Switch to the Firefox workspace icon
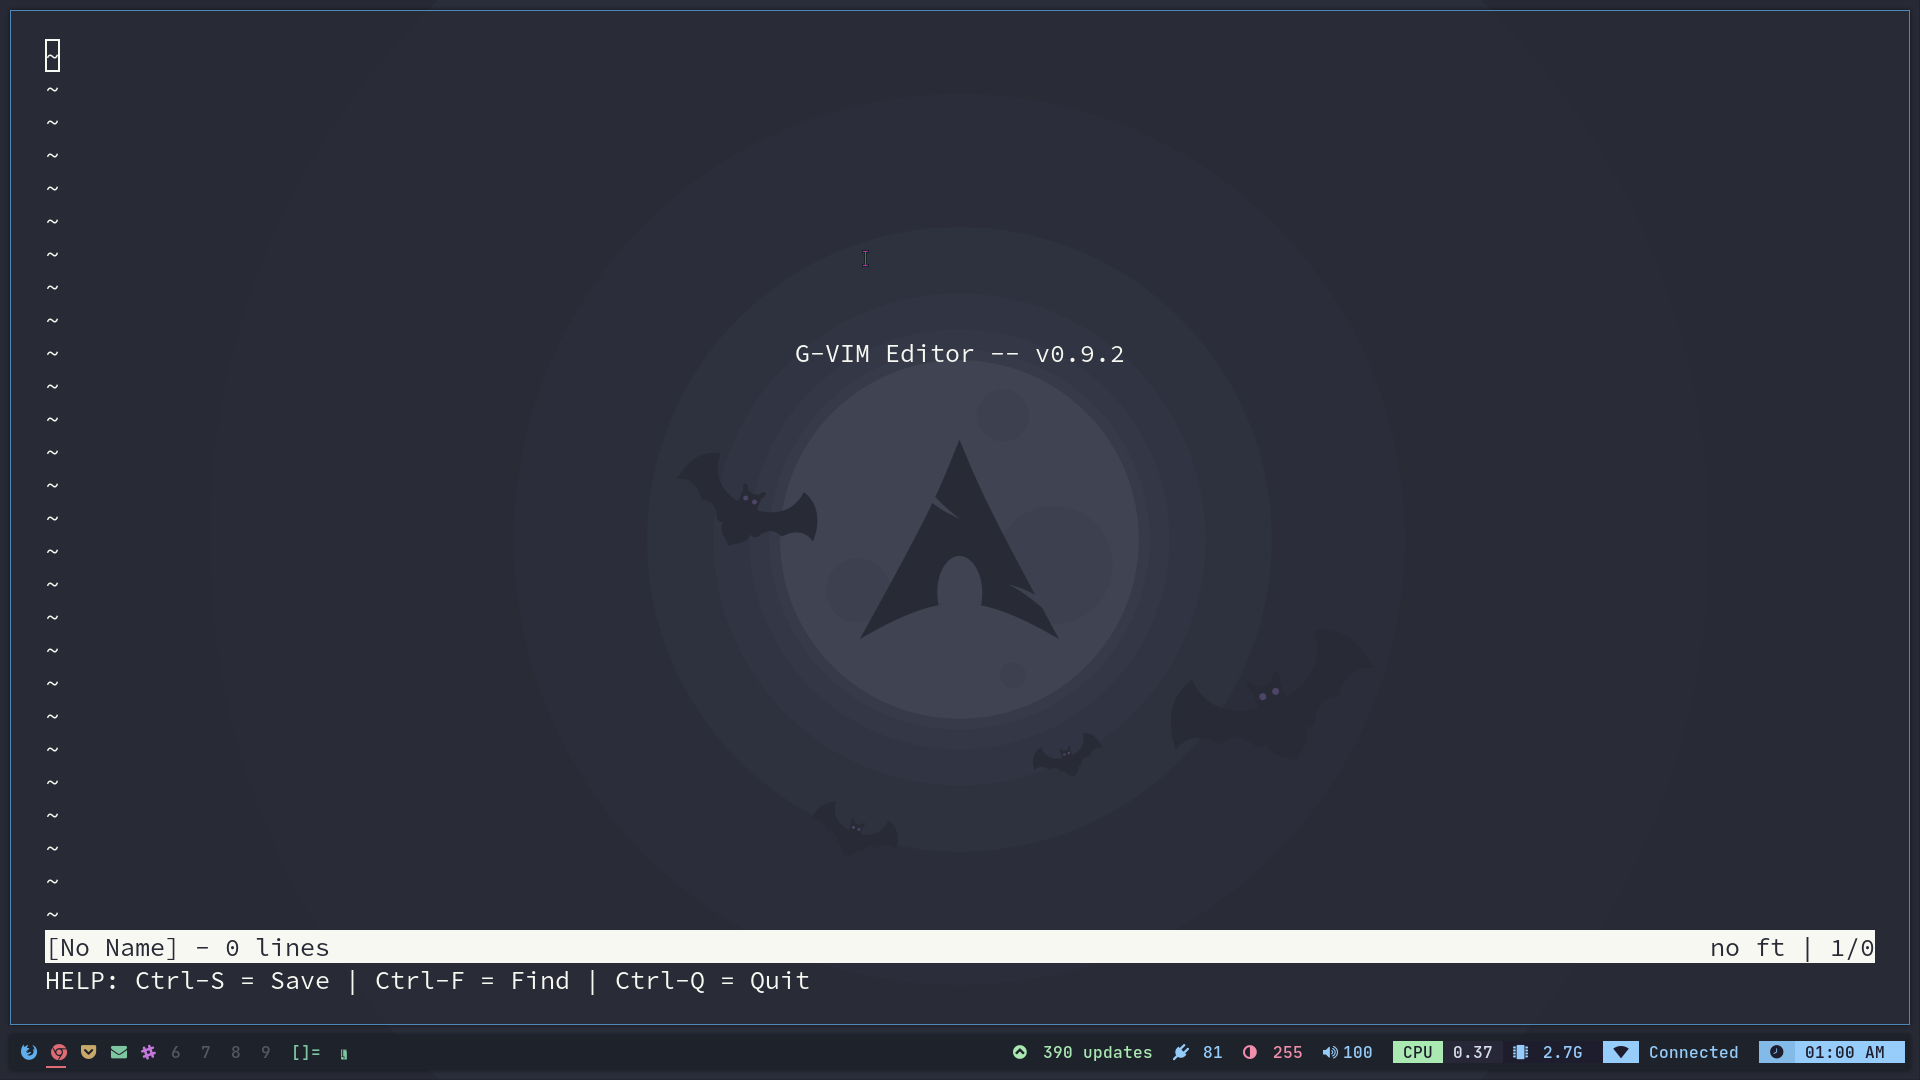 pos(29,1052)
